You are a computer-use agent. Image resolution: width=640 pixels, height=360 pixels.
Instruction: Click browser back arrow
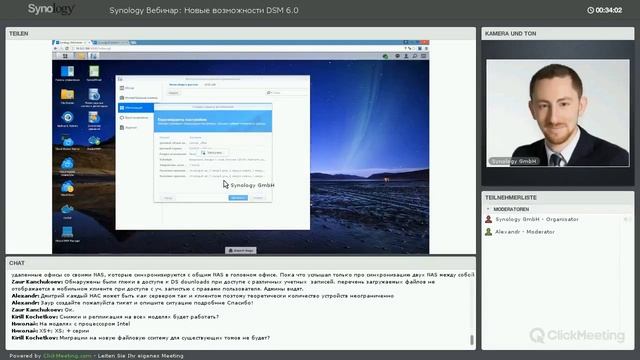click(56, 49)
